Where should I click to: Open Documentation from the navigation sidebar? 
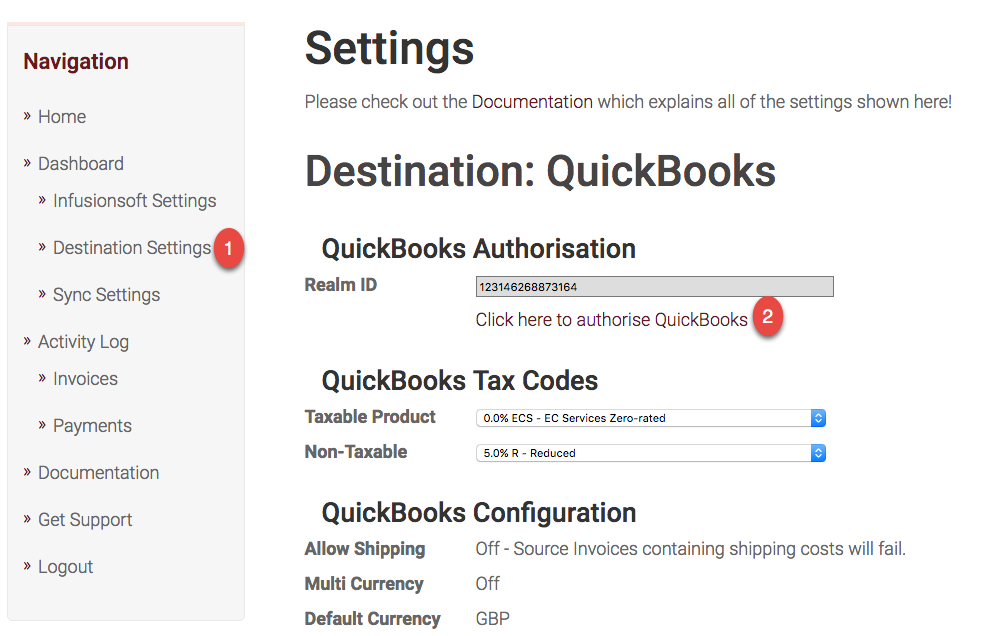[x=98, y=473]
